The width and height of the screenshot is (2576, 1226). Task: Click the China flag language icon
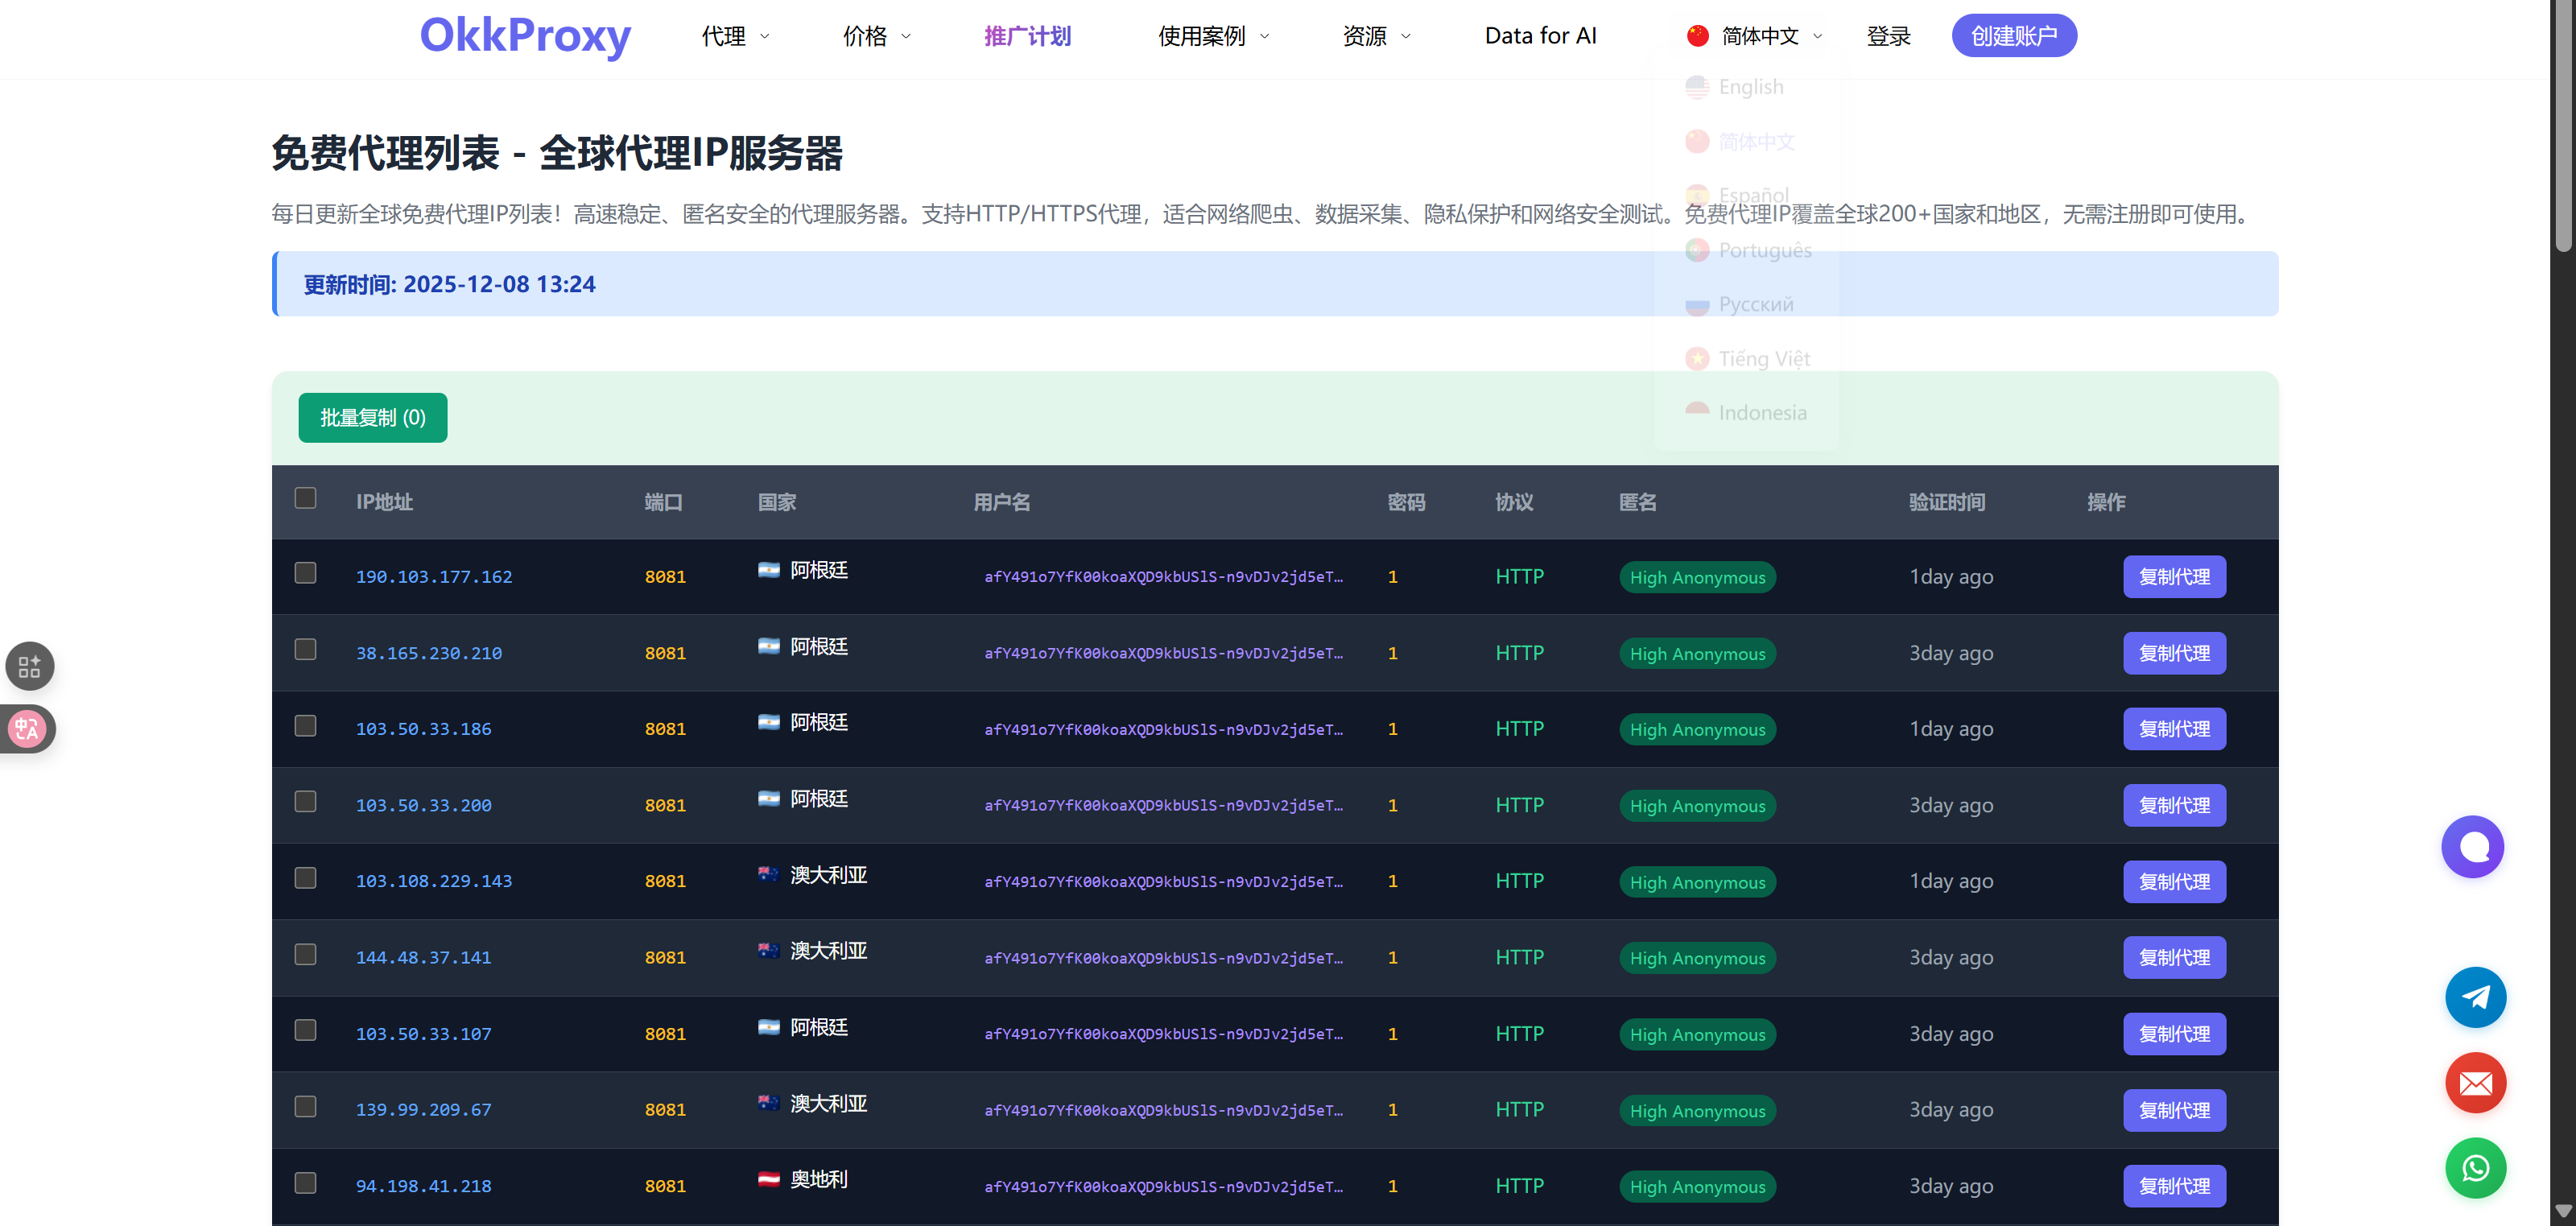pos(1697,36)
